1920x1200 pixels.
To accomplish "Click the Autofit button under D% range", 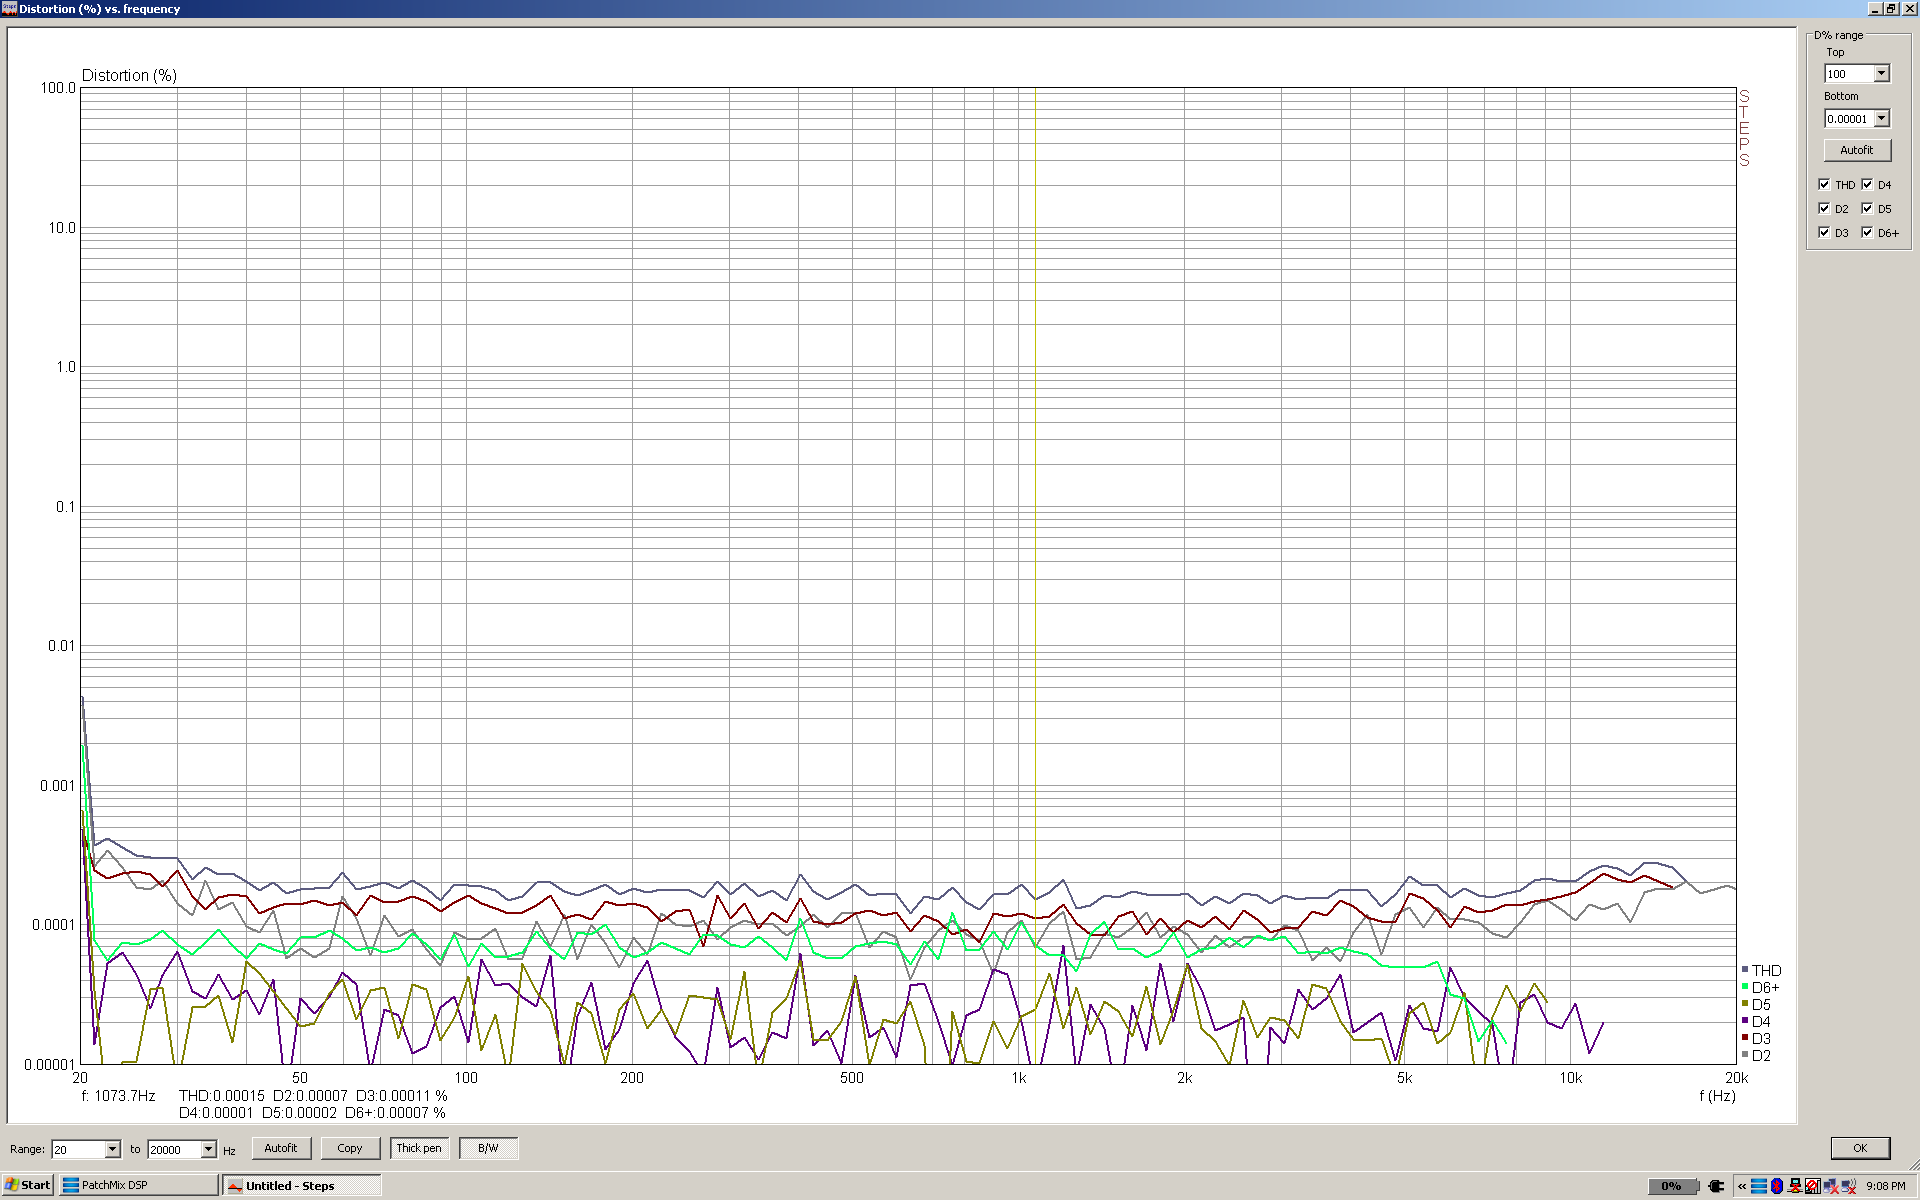I will tap(1857, 150).
